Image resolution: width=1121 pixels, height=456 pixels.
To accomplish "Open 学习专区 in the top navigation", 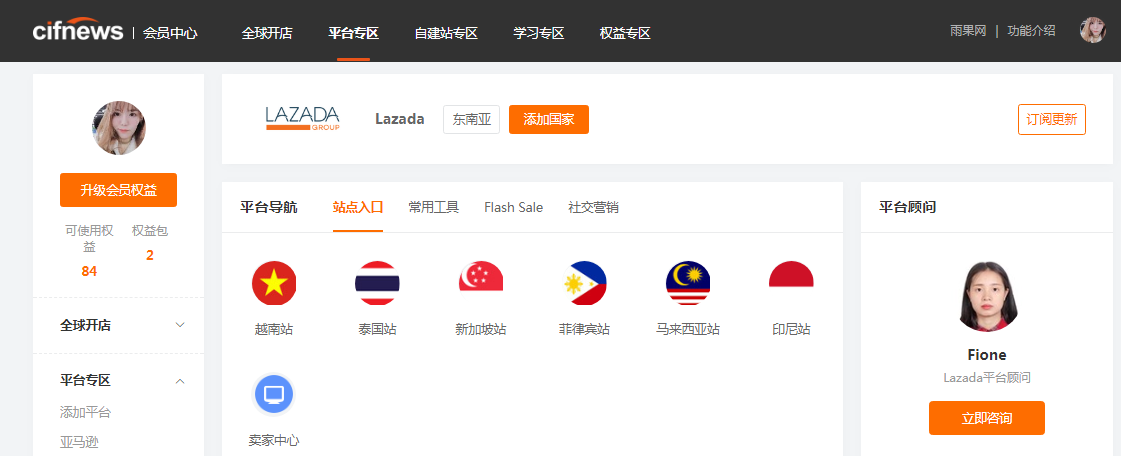I will pyautogui.click(x=539, y=33).
